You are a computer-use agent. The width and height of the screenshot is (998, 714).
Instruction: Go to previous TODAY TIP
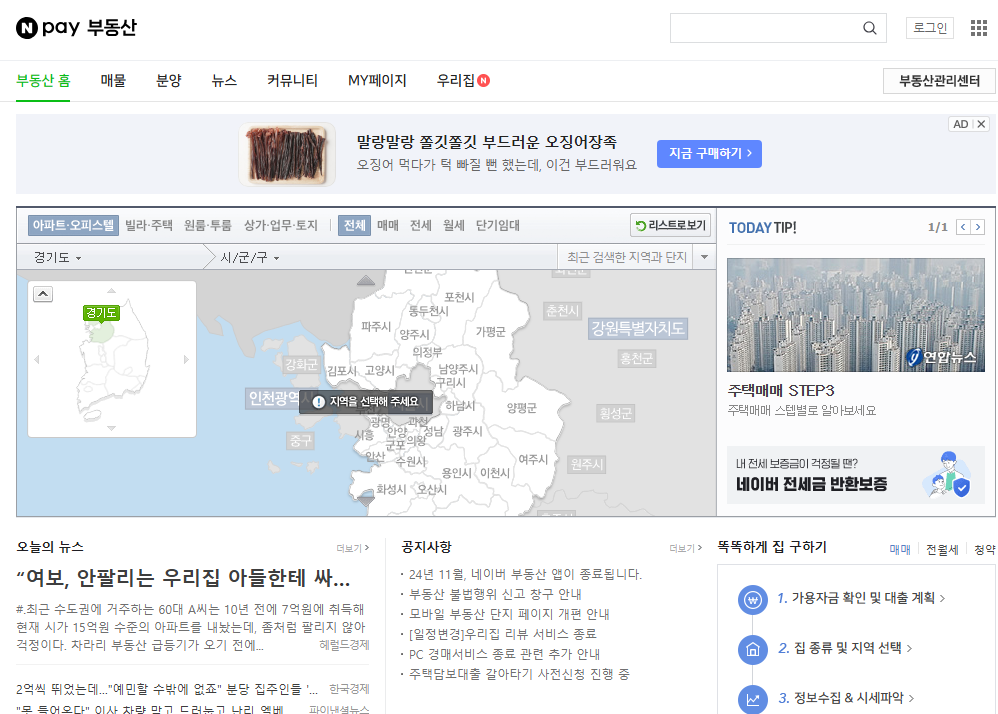click(963, 227)
